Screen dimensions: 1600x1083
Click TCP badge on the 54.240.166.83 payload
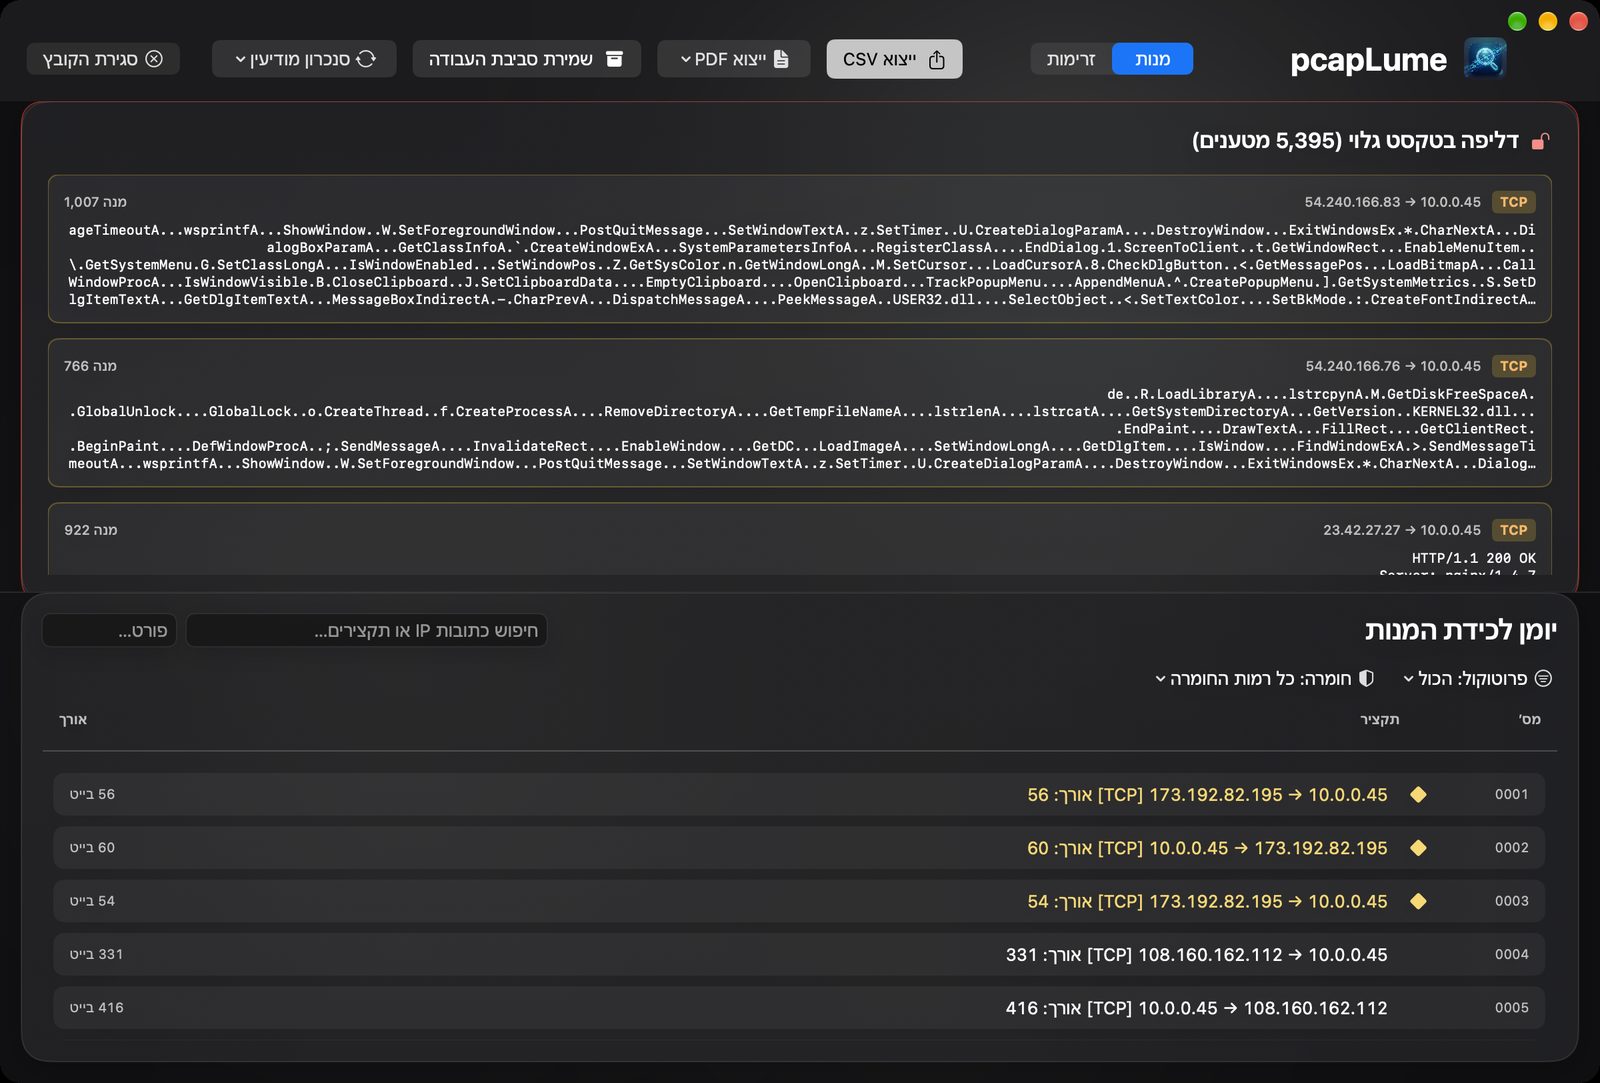(x=1513, y=202)
